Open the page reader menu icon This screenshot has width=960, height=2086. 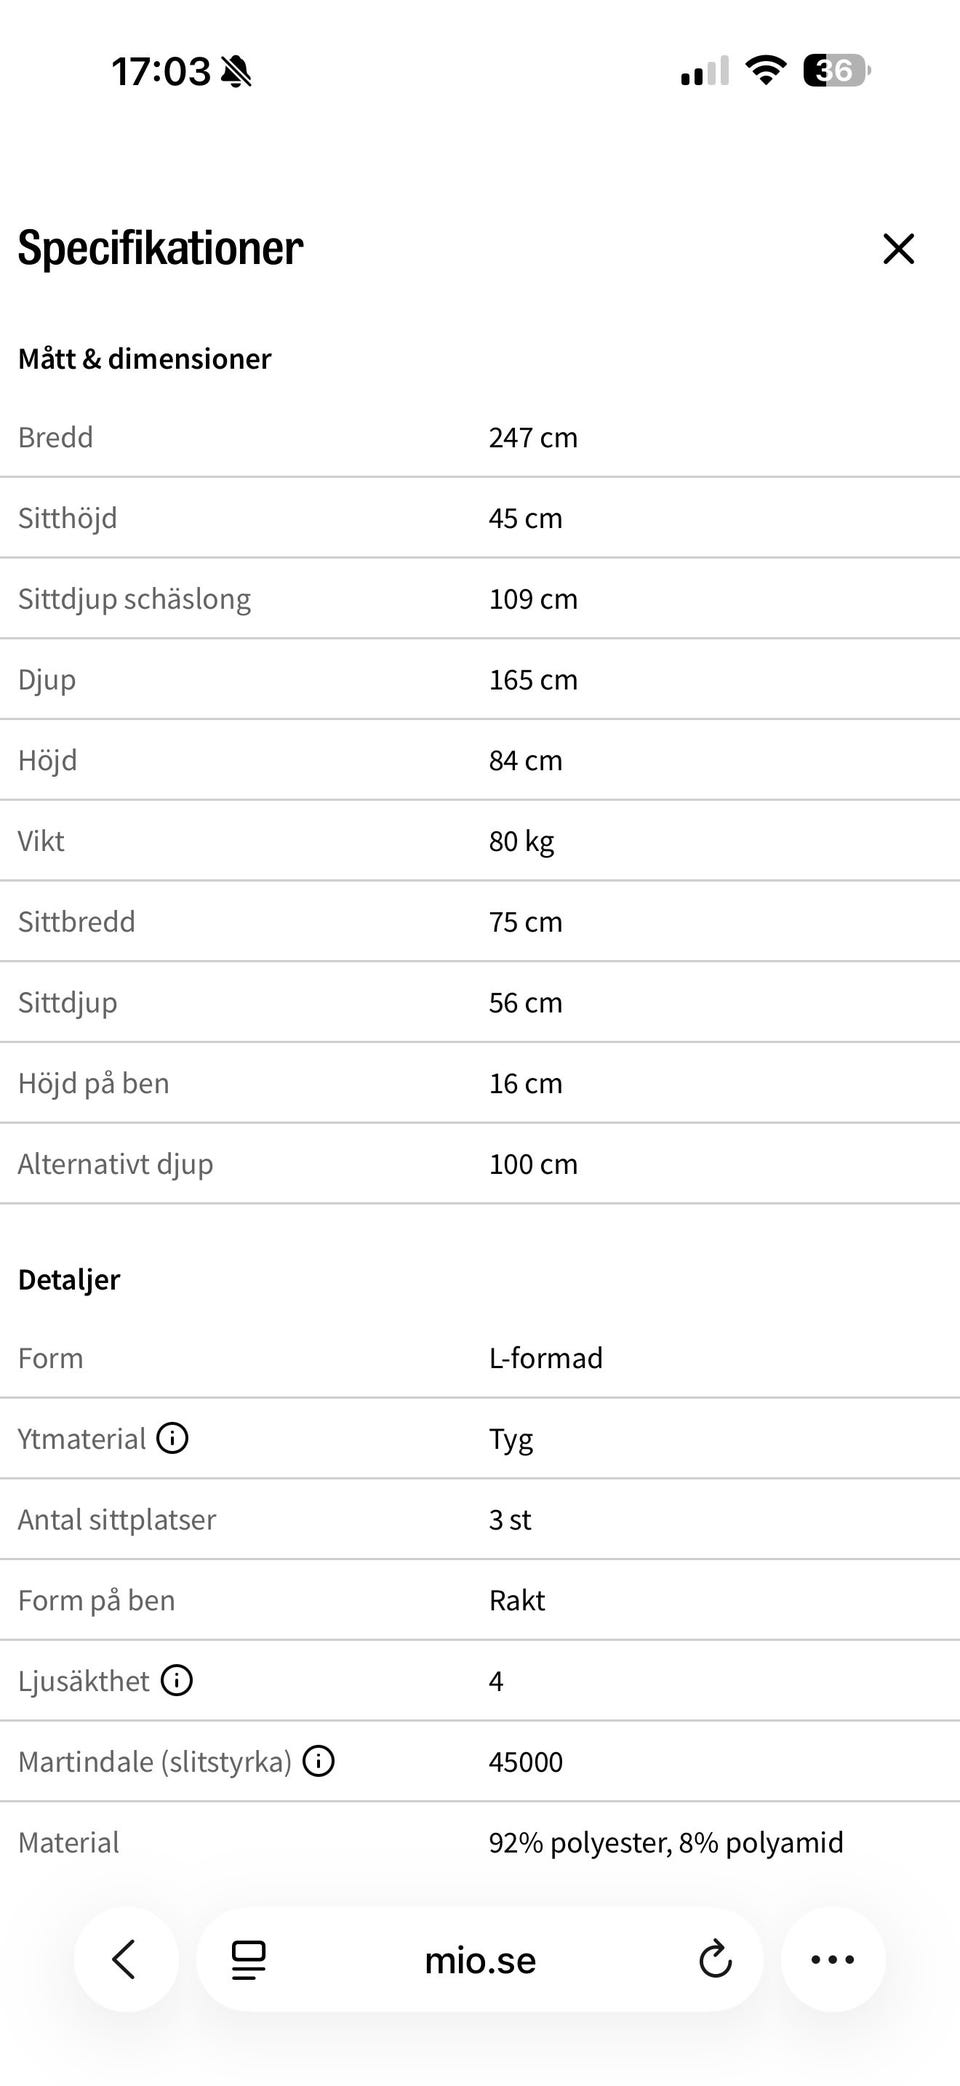(x=248, y=1960)
